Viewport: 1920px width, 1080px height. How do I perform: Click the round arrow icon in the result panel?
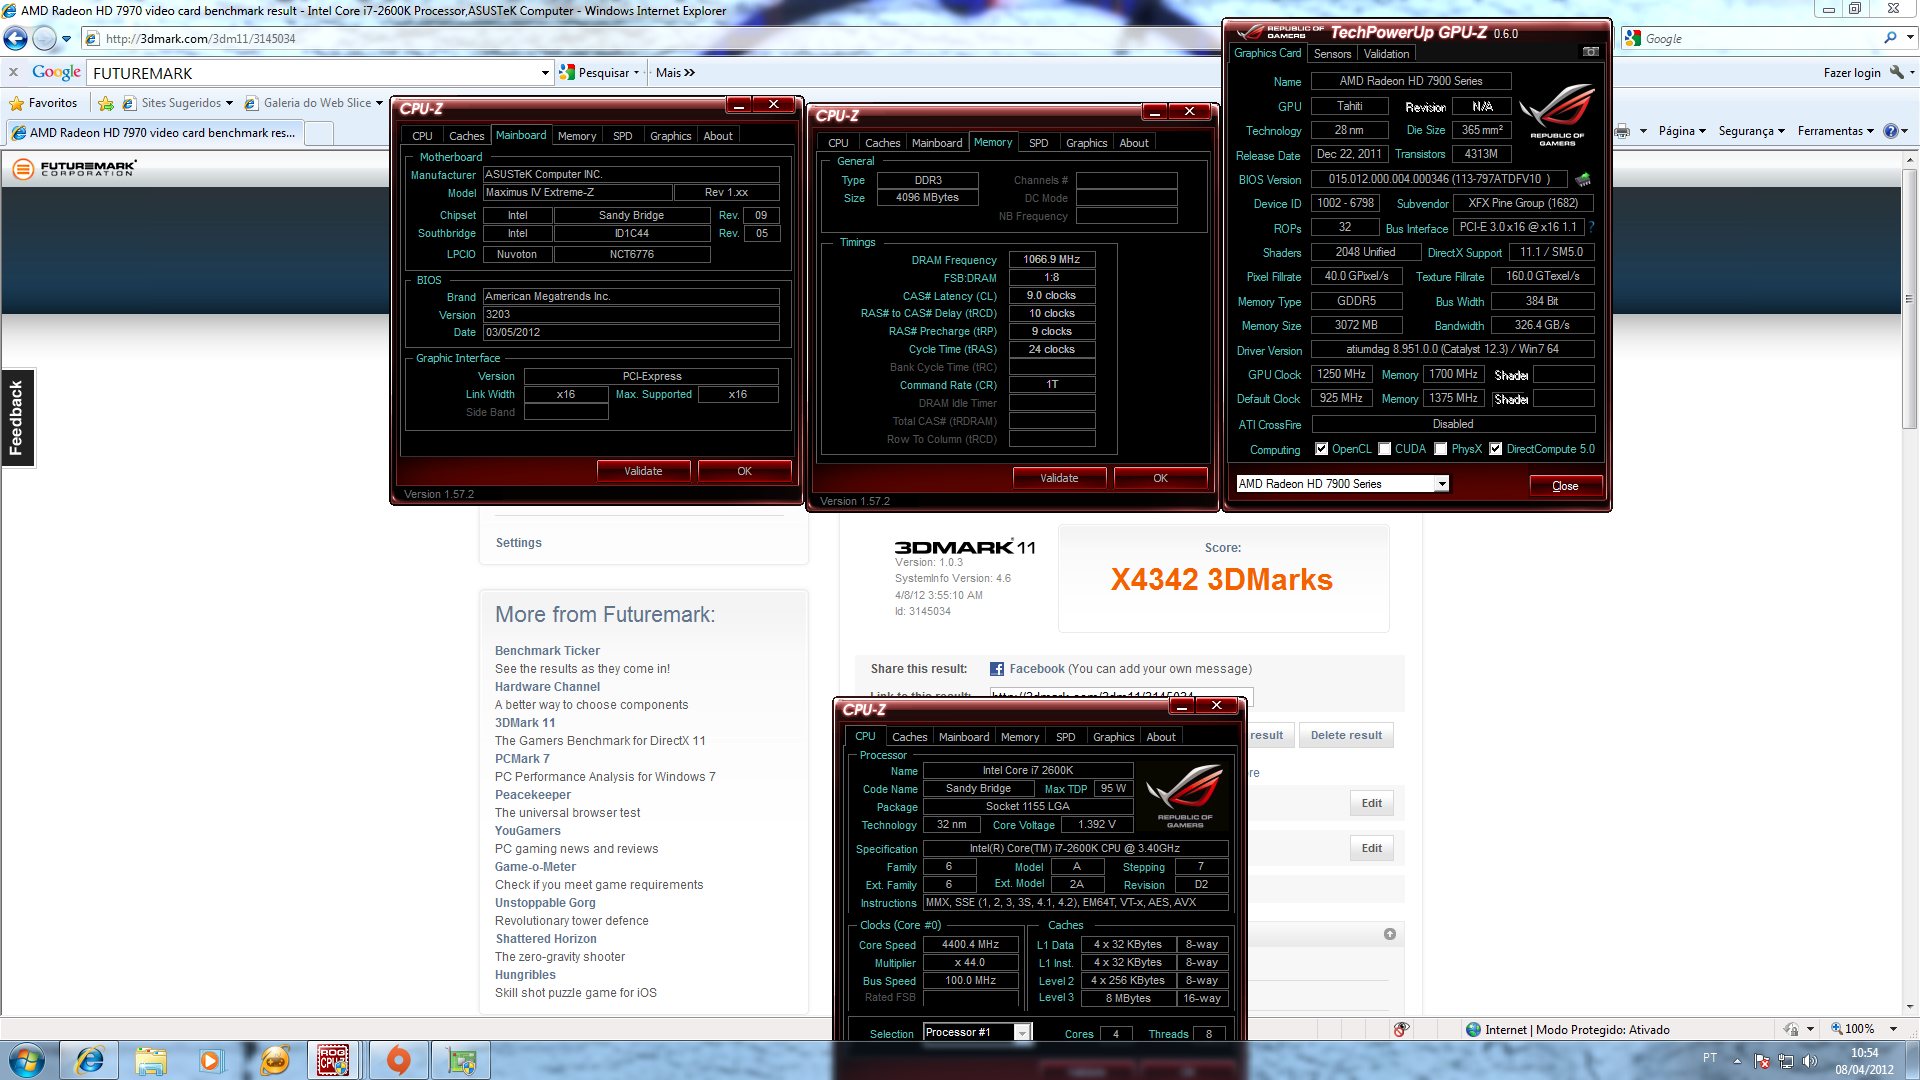tap(1390, 934)
